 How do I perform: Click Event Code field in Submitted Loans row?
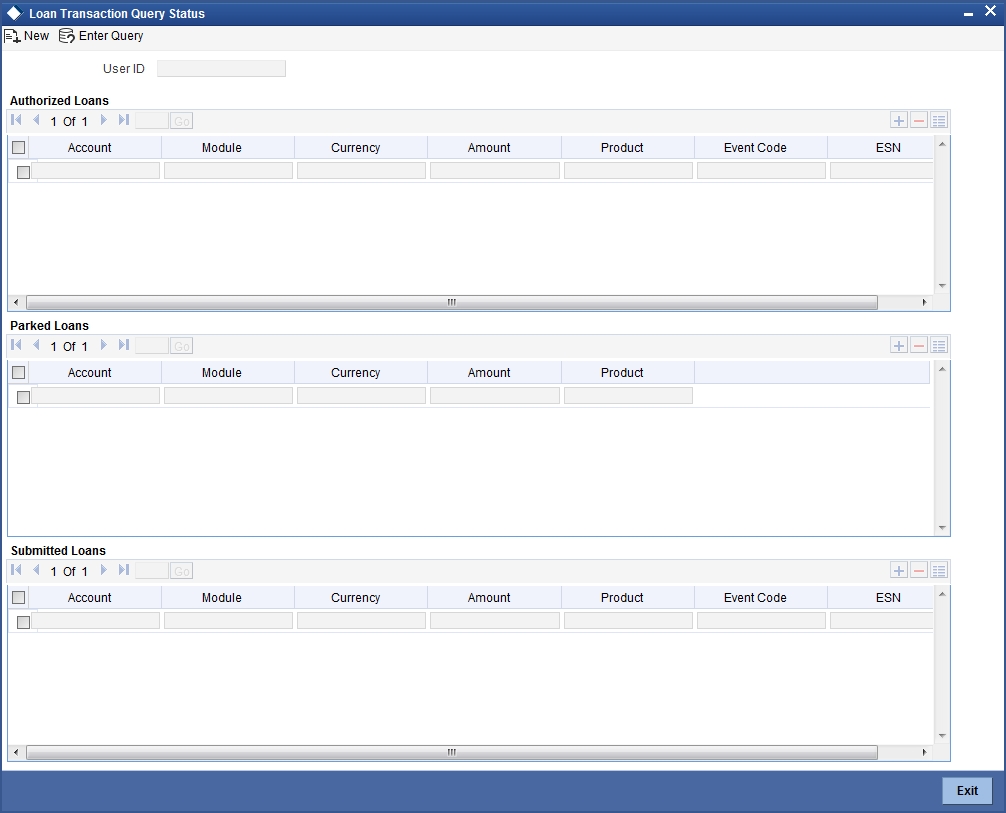[762, 620]
